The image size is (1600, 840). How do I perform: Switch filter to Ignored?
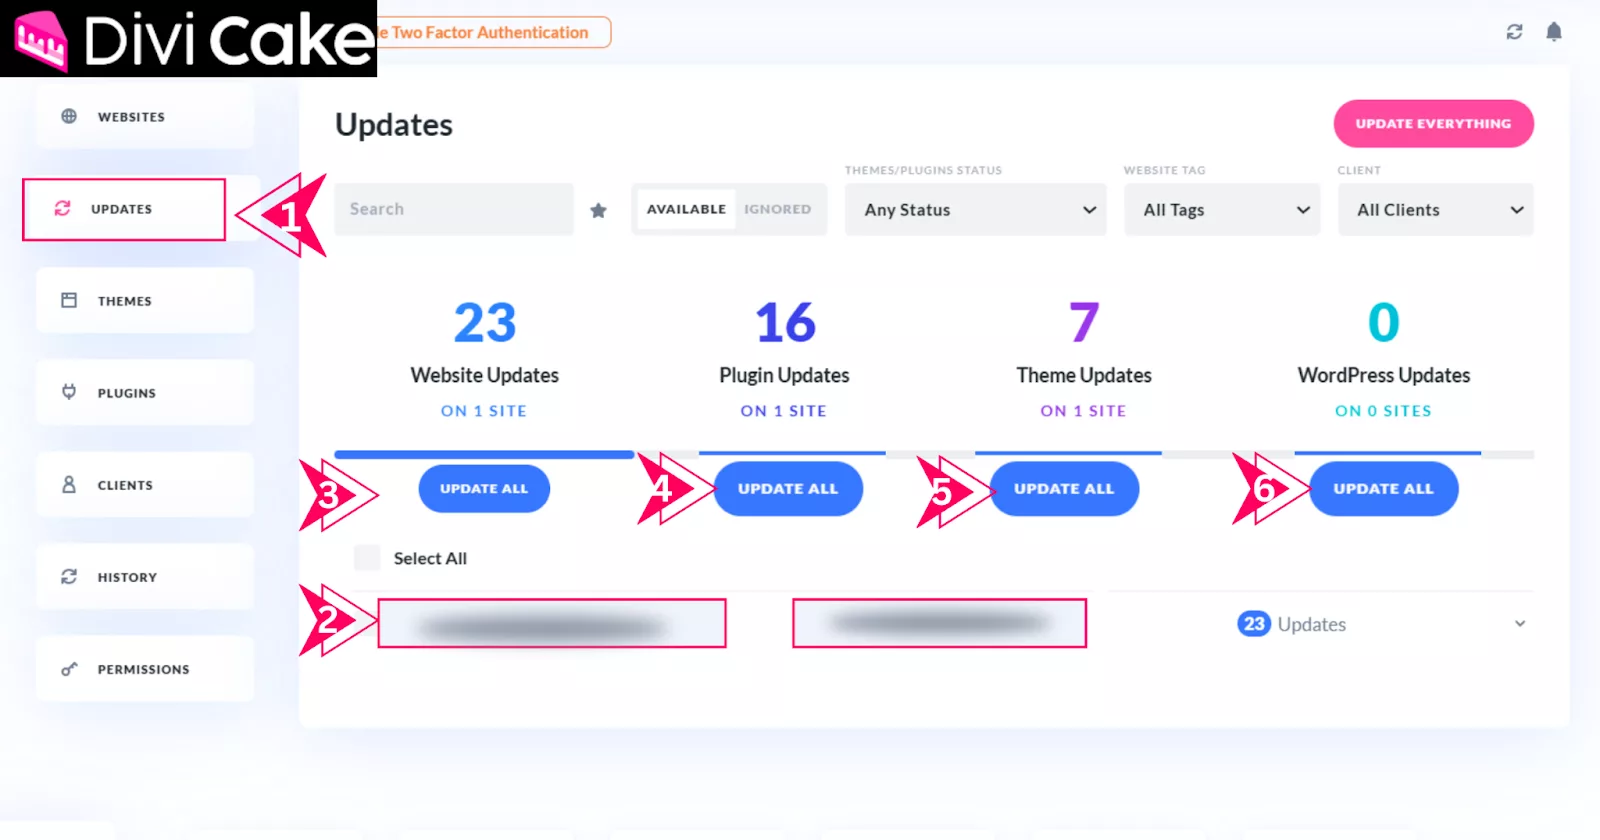point(777,209)
